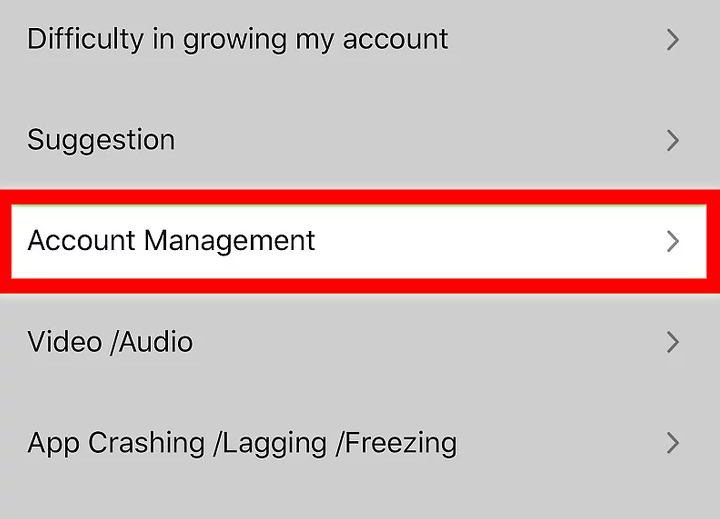Click blank middle area of Suggestion row

tap(420, 140)
